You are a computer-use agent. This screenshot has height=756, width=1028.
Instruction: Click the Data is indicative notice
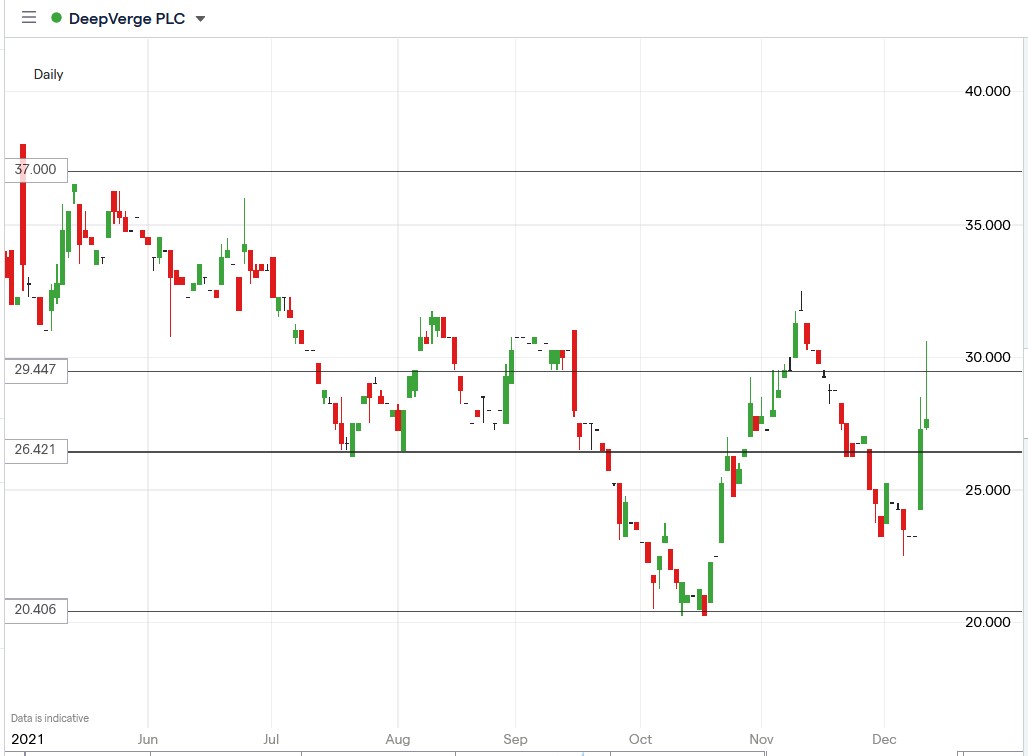point(52,717)
